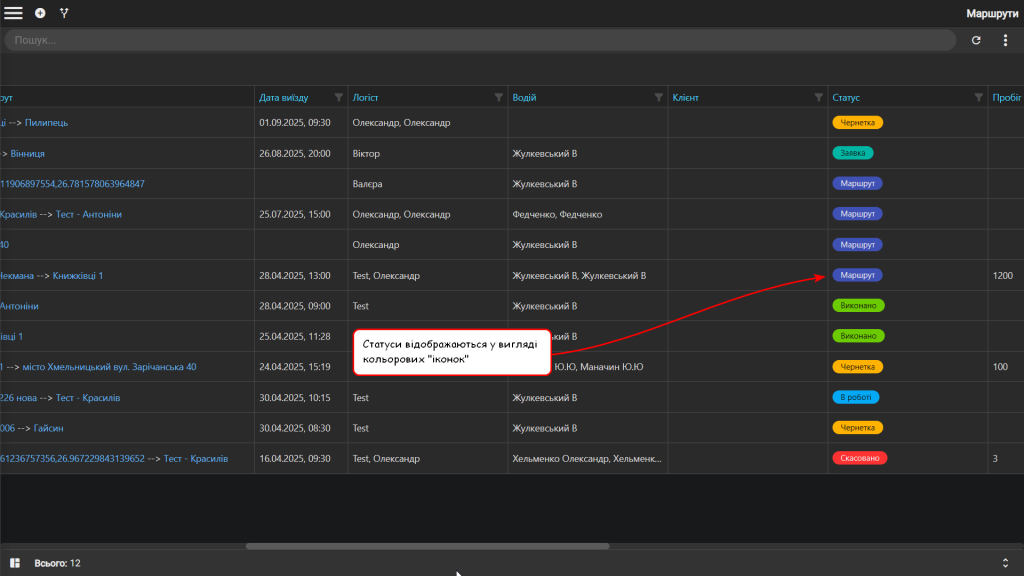Sort by Клієнт column header
Screen dimensions: 1024x576
685,97
